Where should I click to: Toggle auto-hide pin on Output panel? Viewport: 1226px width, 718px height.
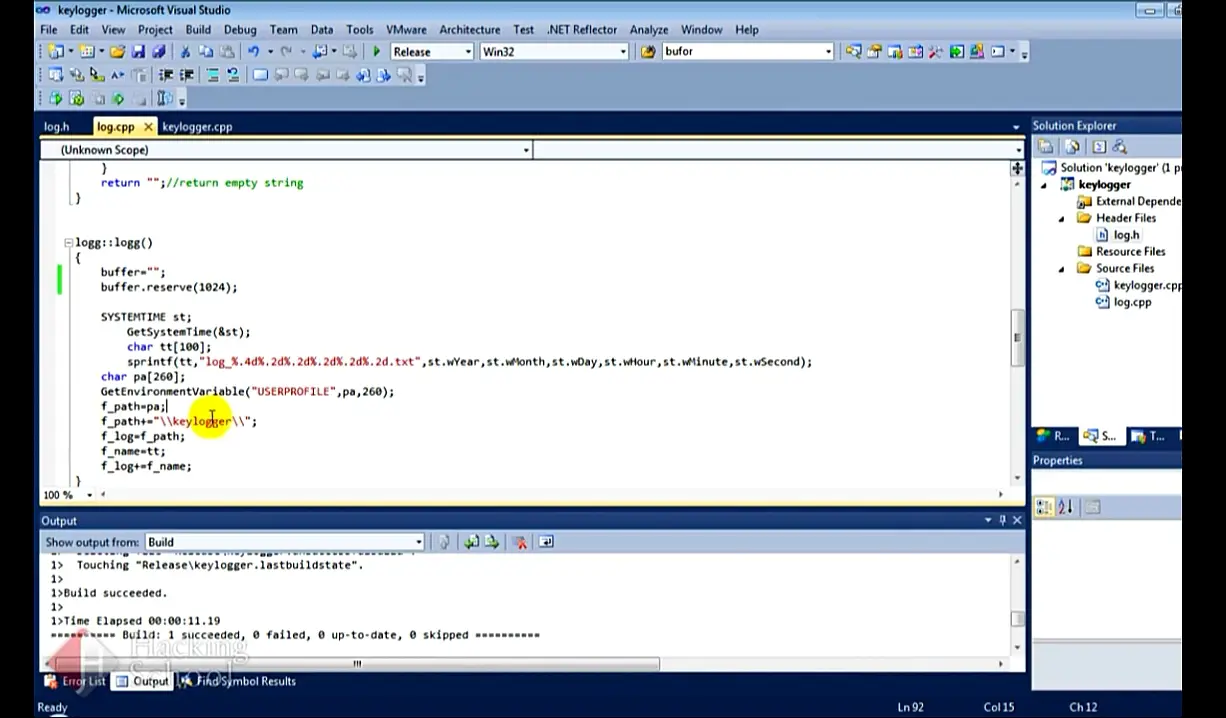point(1003,520)
